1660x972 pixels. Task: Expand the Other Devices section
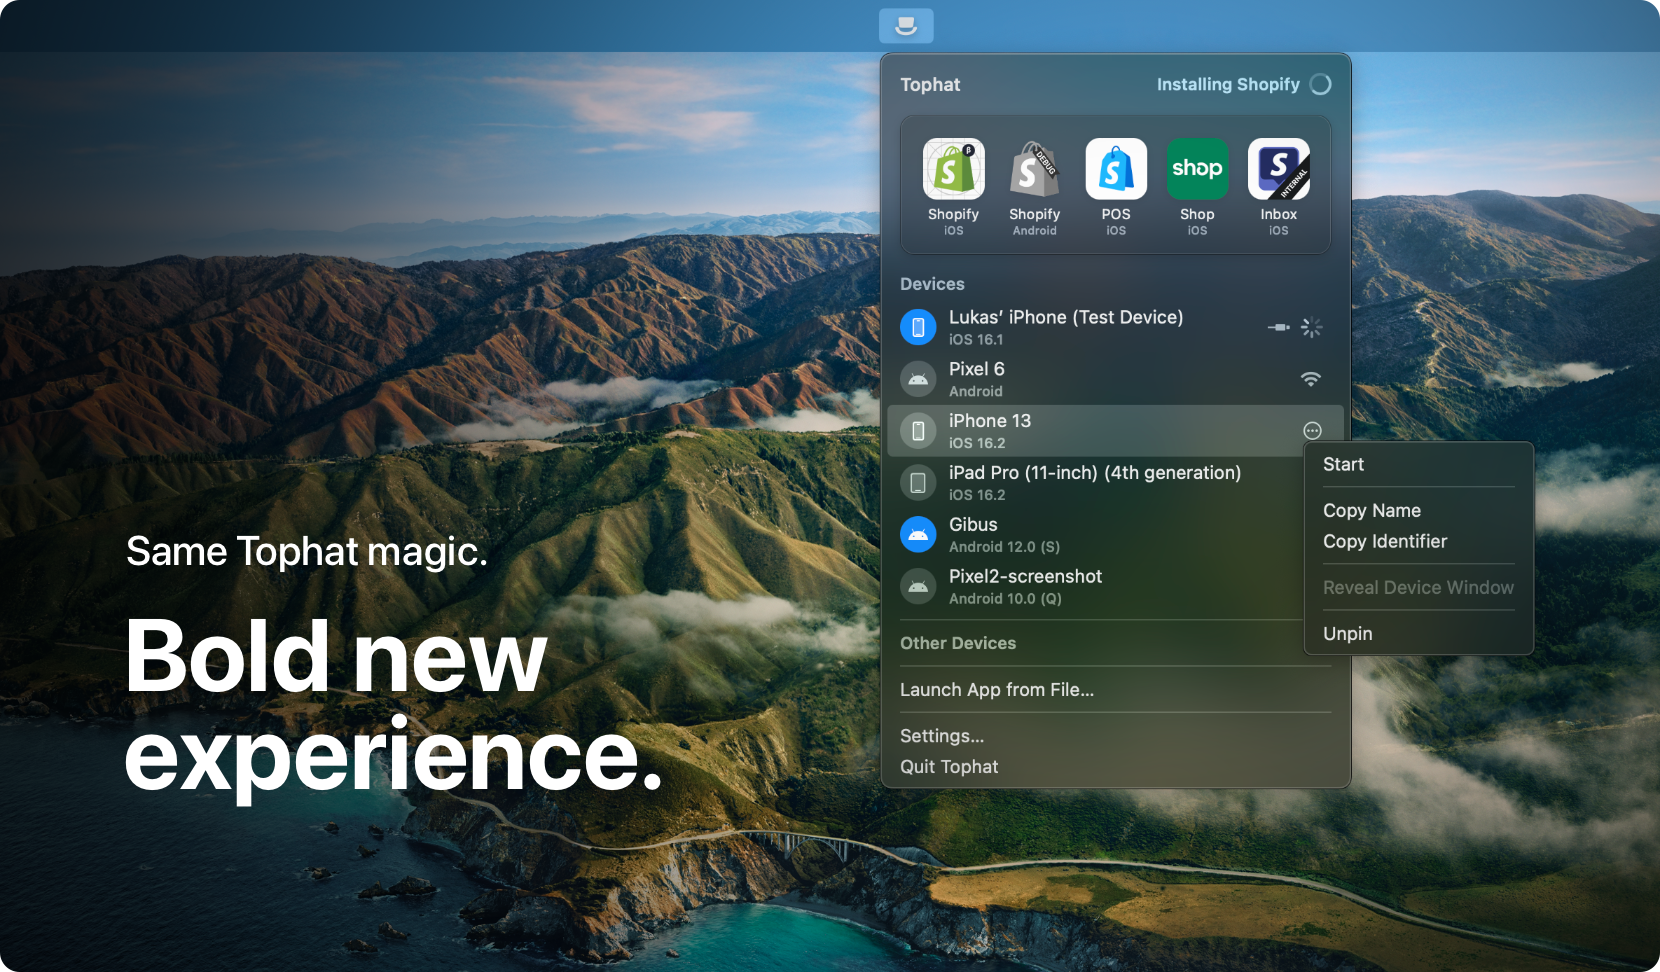[x=958, y=643]
